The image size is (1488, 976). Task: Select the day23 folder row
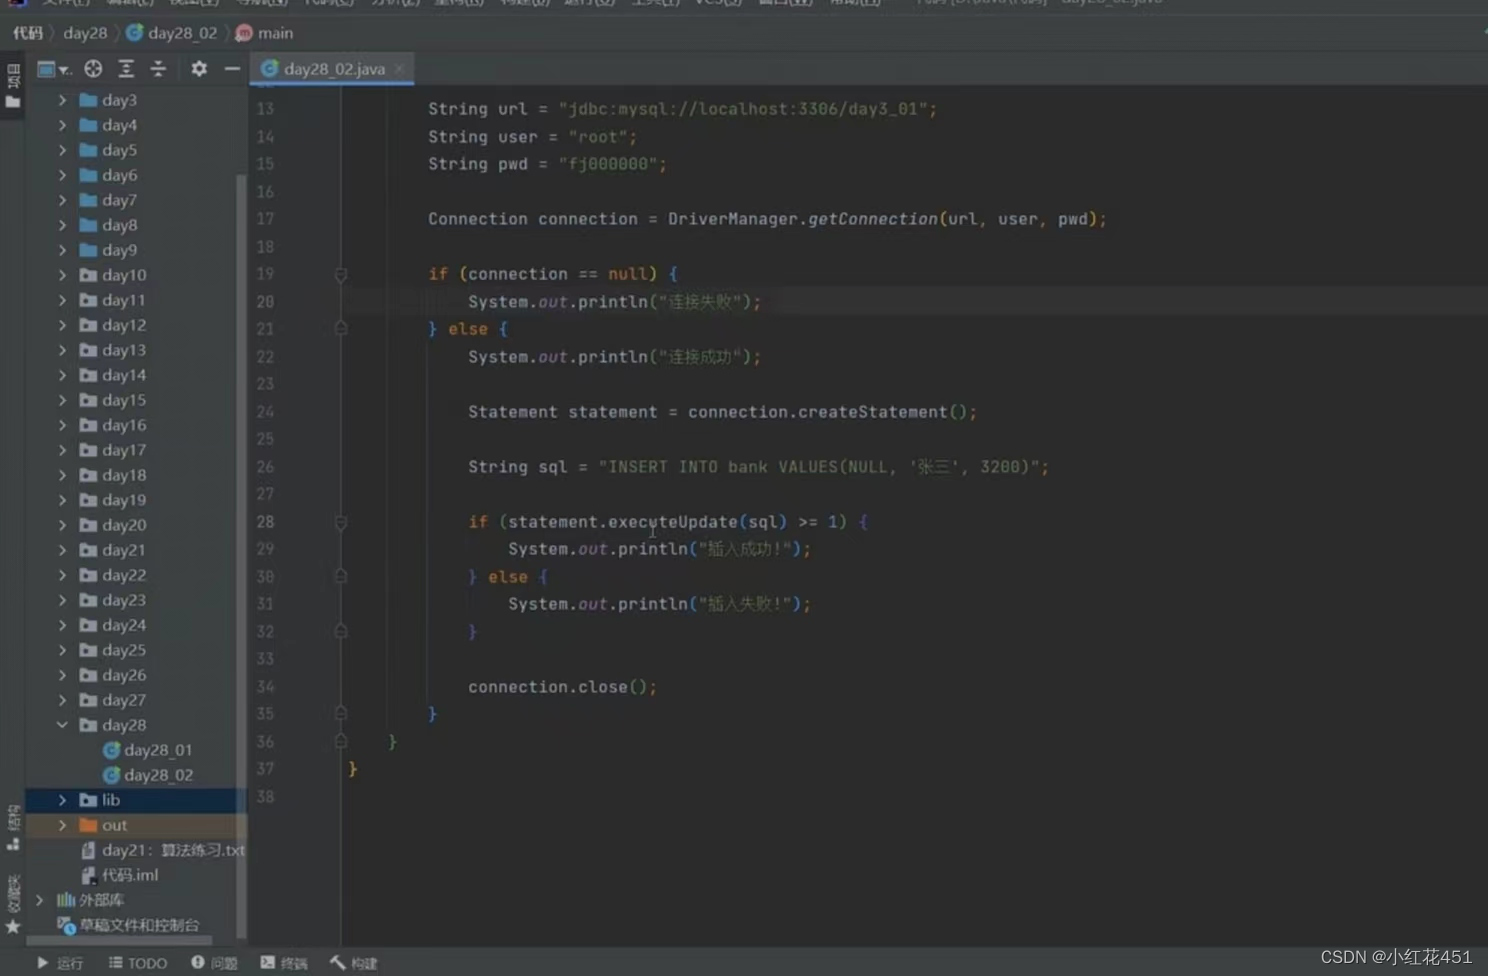[135, 600]
